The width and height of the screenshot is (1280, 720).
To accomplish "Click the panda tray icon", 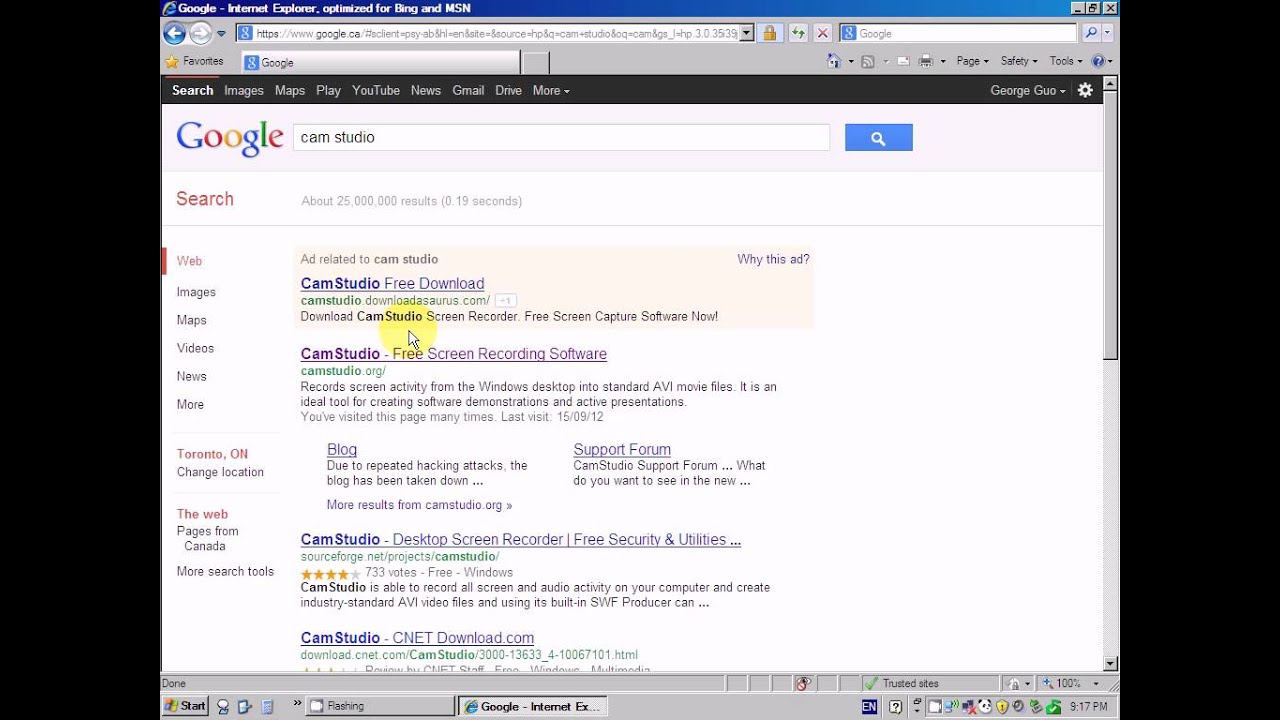I will (986, 707).
